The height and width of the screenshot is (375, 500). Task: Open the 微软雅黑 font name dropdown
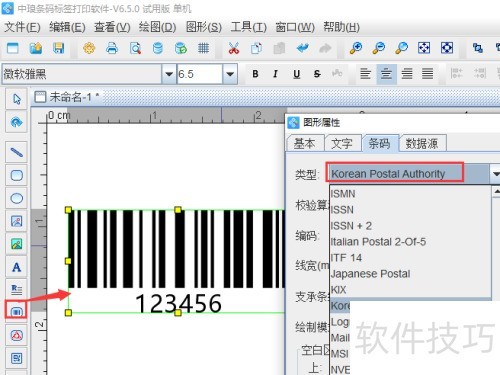point(169,74)
